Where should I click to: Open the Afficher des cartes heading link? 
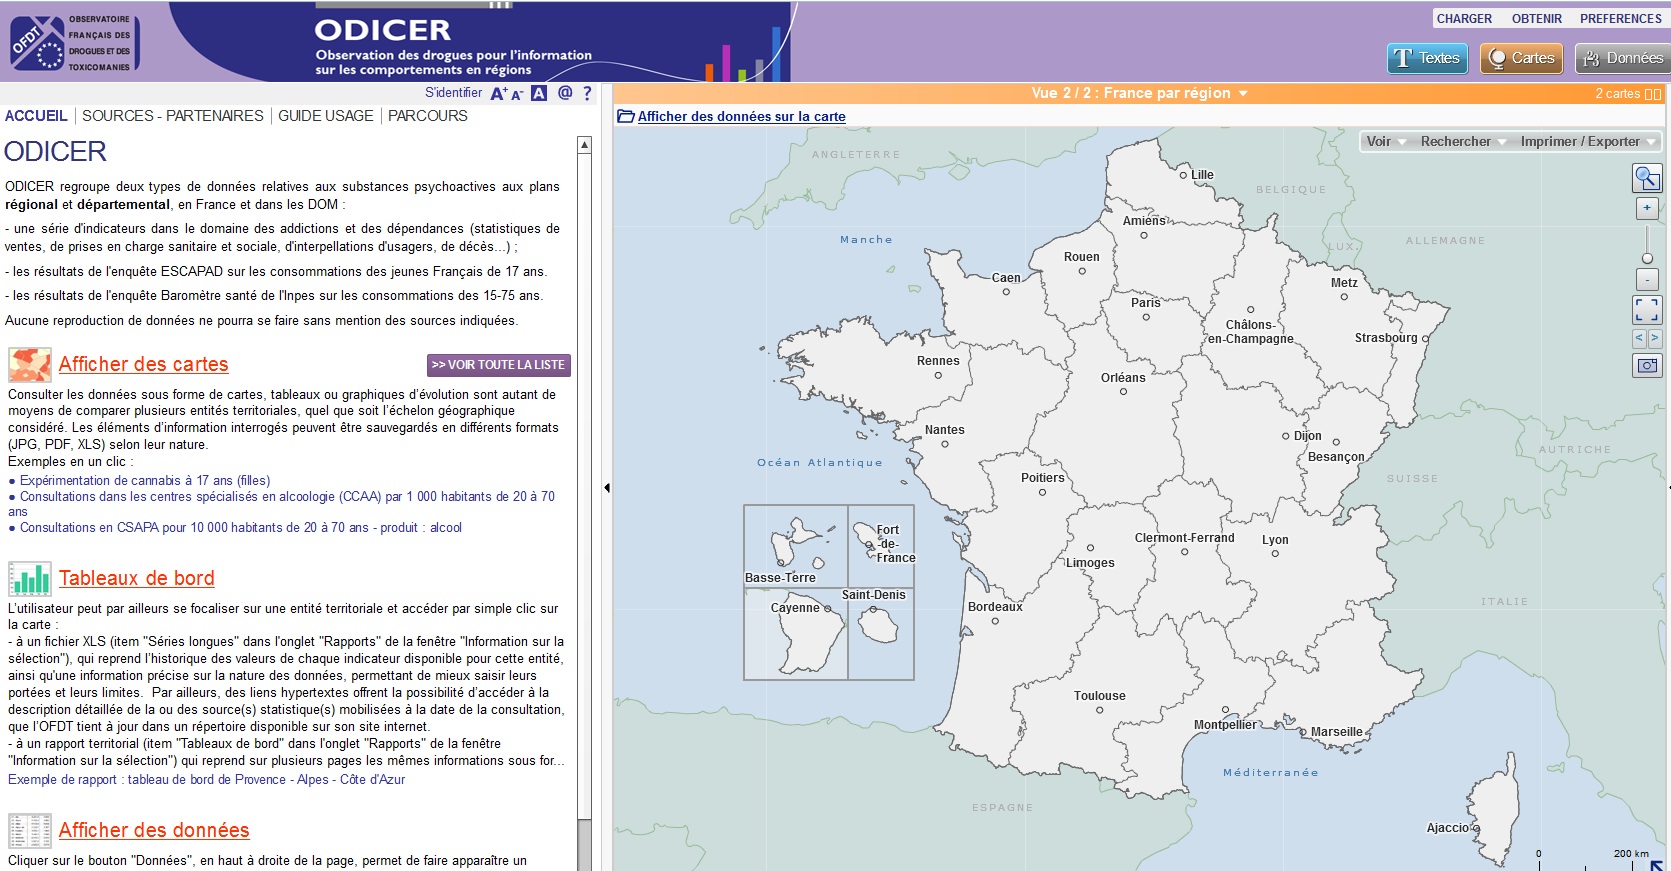pos(144,365)
